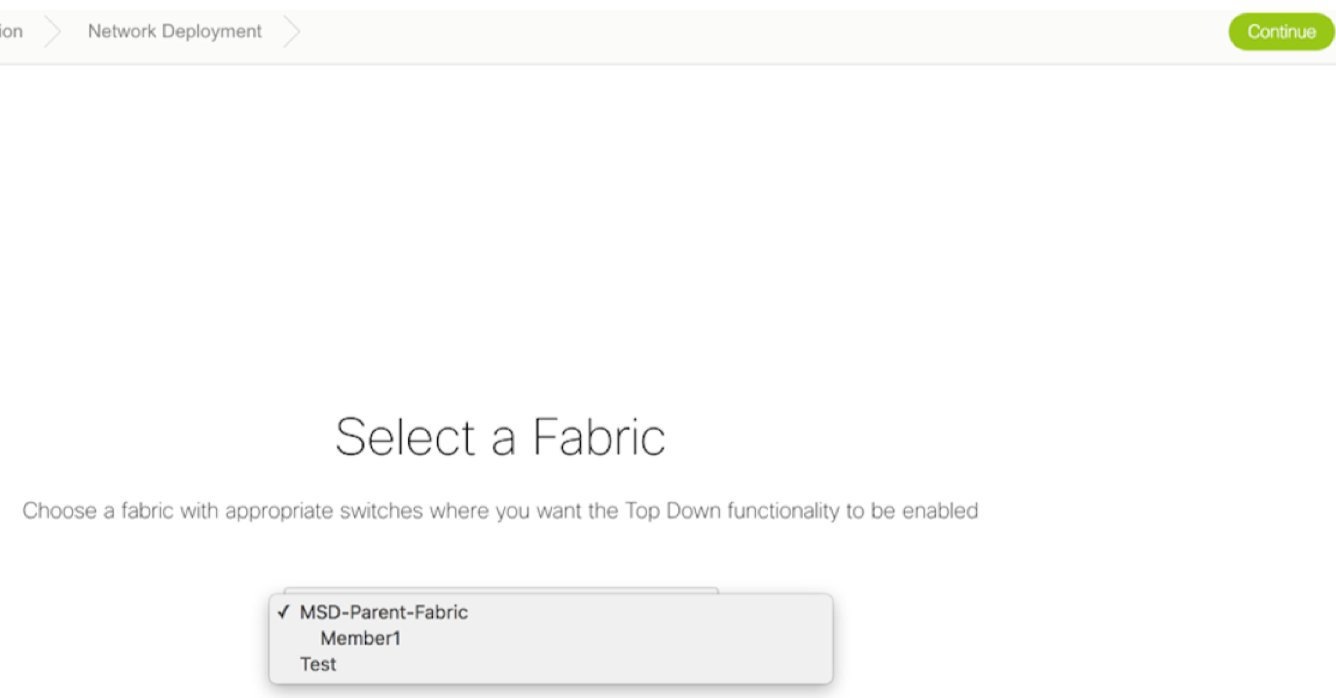Click the 'Choose a fabric' description text

(500, 511)
